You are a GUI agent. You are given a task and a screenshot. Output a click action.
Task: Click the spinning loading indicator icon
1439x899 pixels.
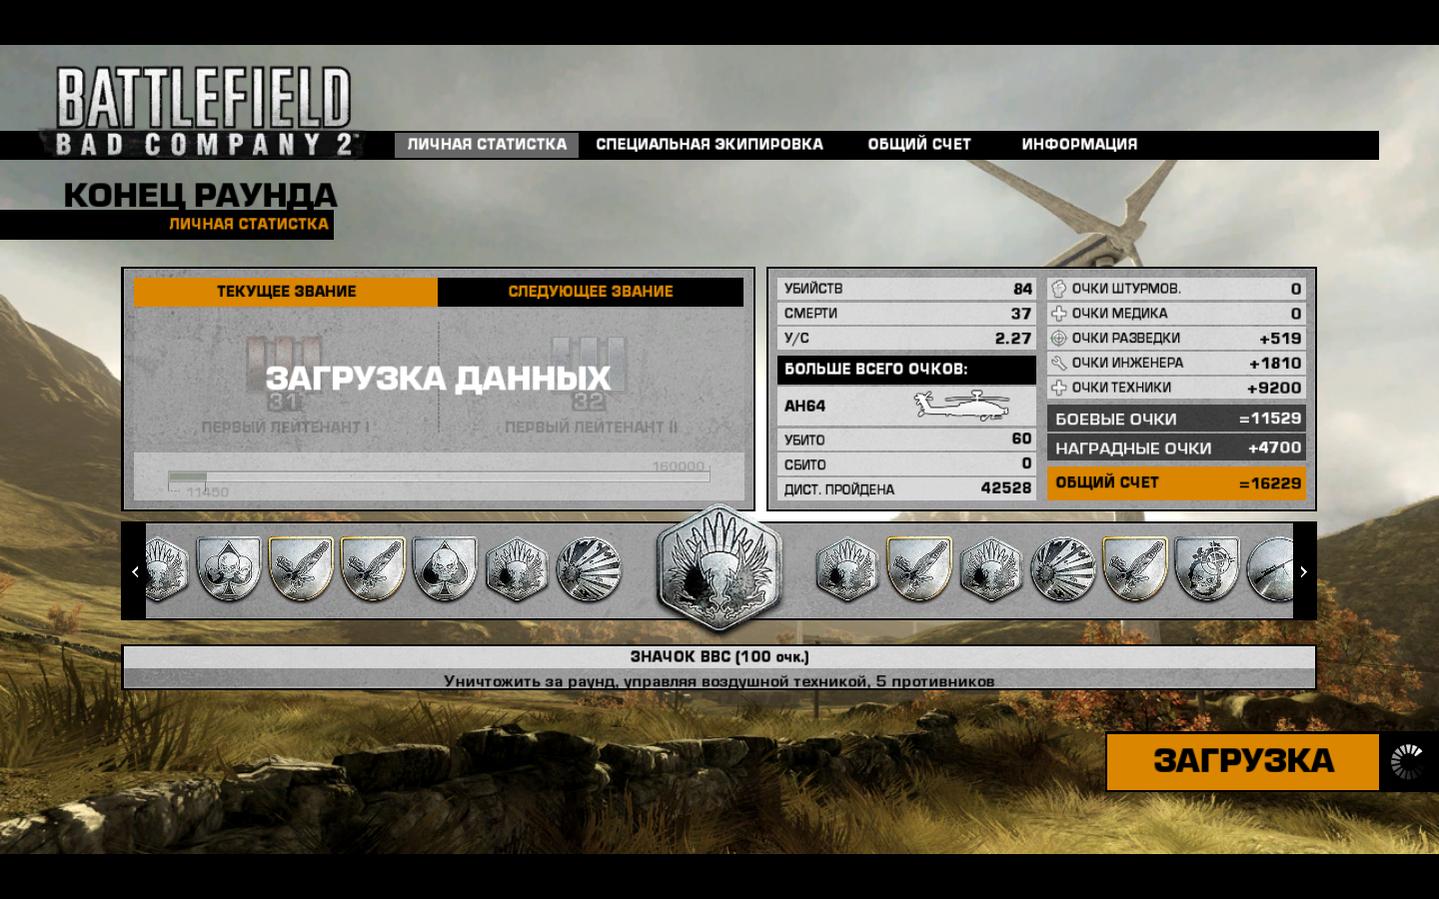[1407, 762]
